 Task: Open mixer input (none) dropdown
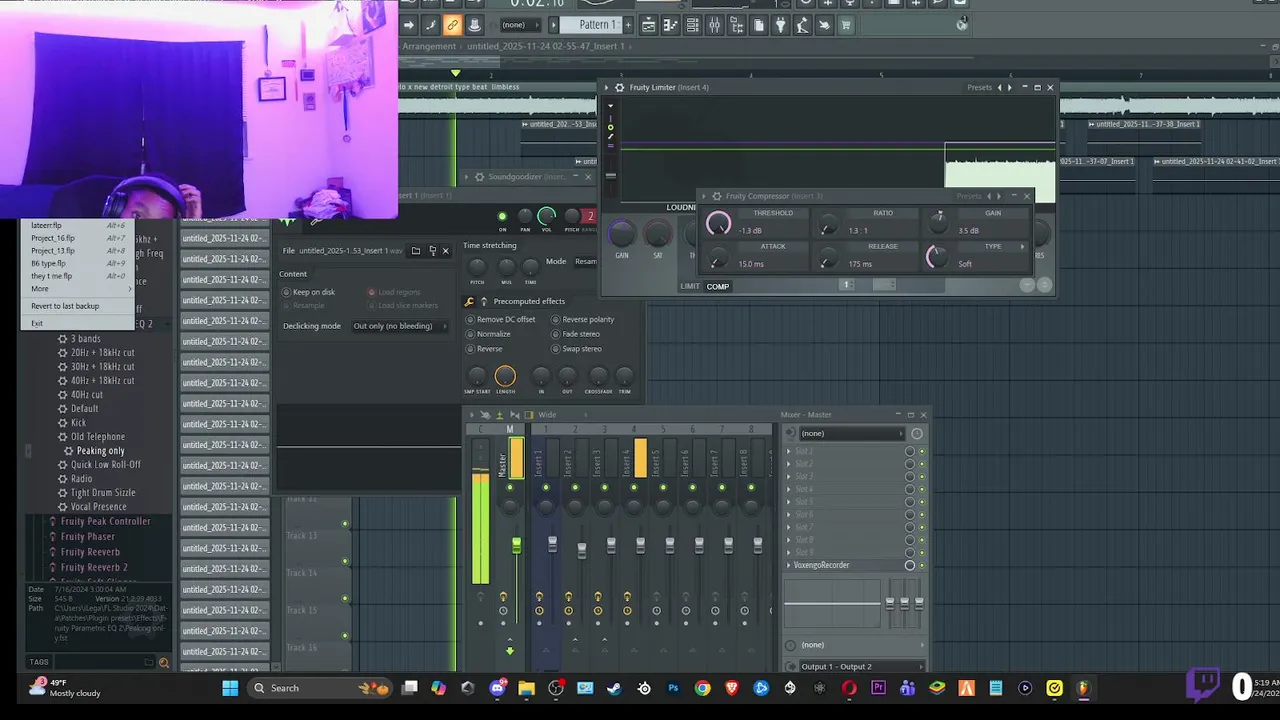point(851,433)
